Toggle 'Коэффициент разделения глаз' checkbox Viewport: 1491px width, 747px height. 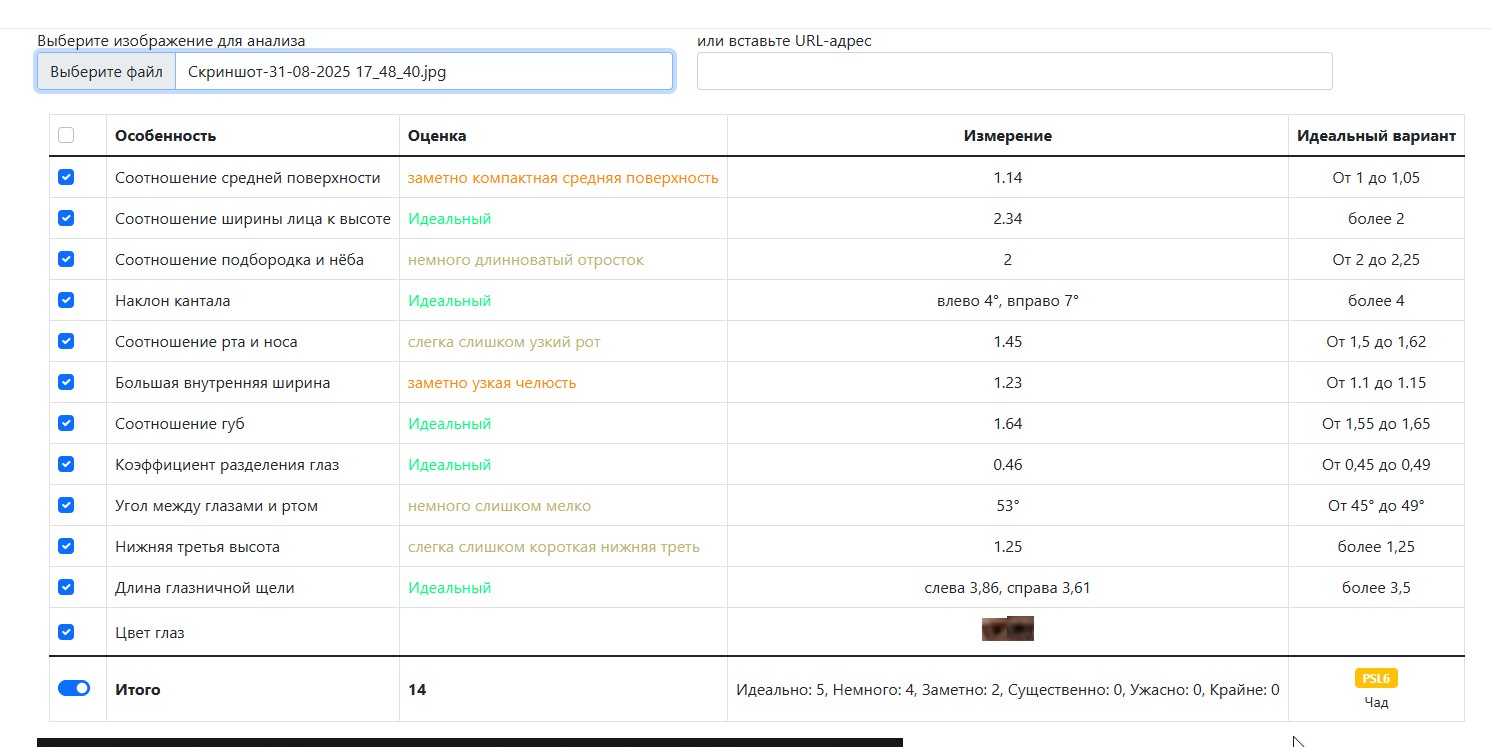pyautogui.click(x=66, y=464)
